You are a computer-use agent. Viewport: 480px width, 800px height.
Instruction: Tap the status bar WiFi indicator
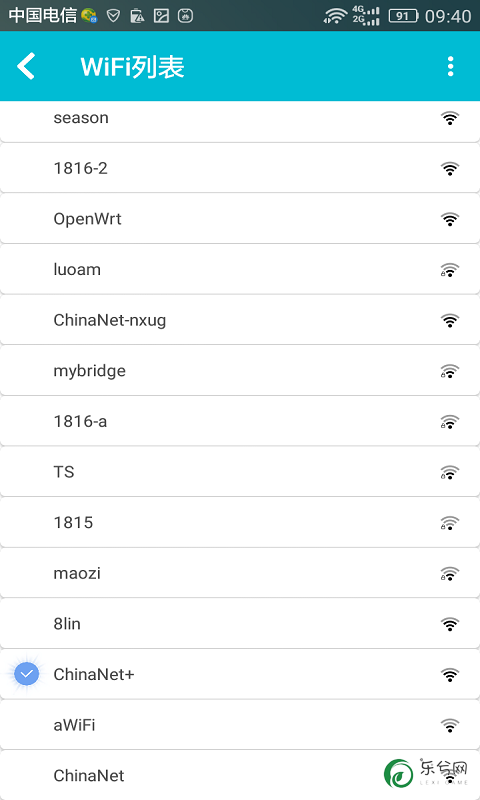pos(335,16)
